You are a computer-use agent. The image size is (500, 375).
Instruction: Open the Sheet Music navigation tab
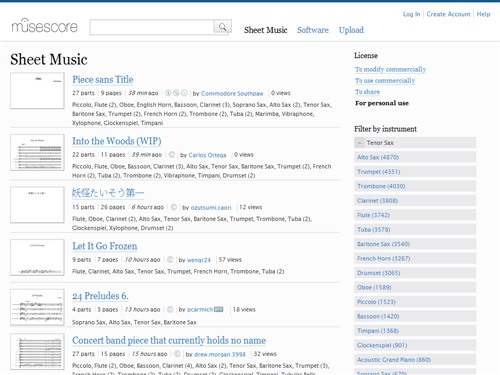click(266, 30)
